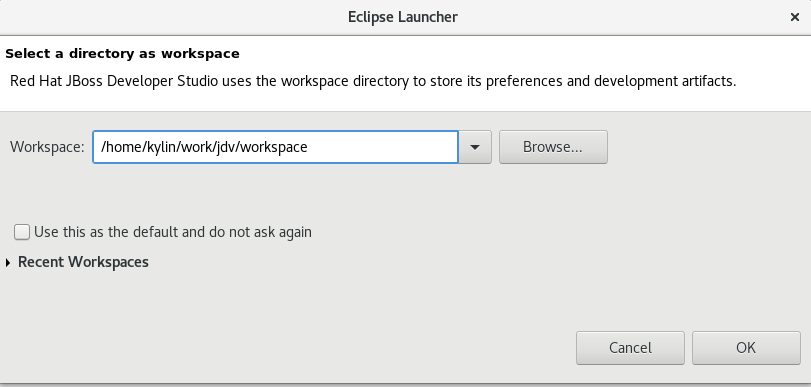Confirm workspace with the OK button
Image resolution: width=811 pixels, height=387 pixels.
(746, 348)
